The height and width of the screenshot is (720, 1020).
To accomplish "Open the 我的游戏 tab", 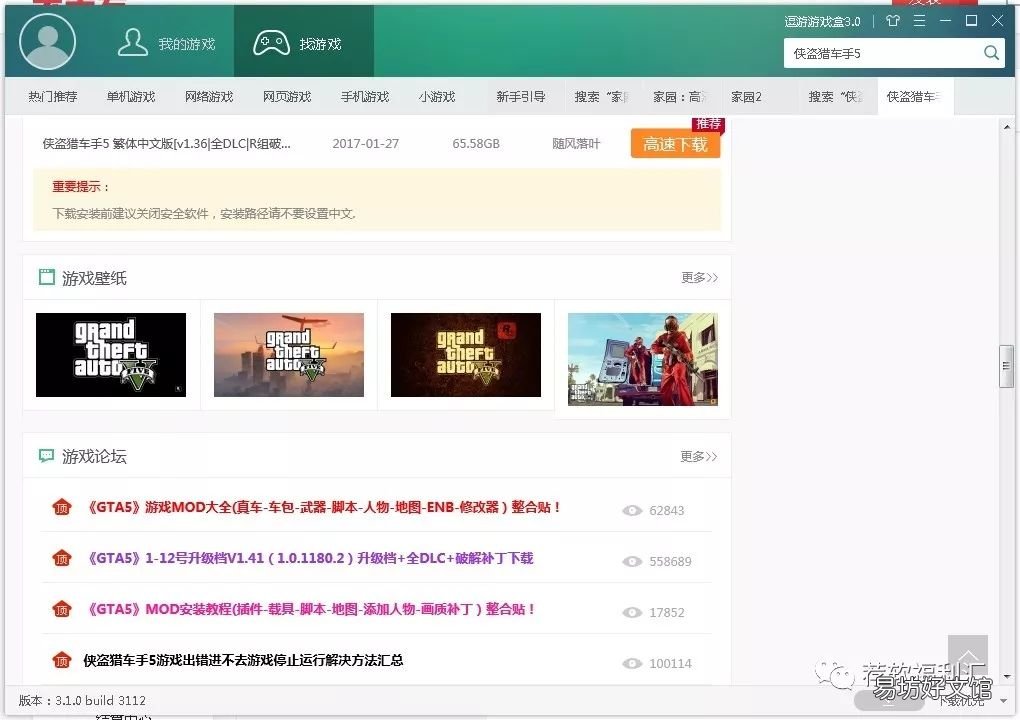I will (167, 43).
